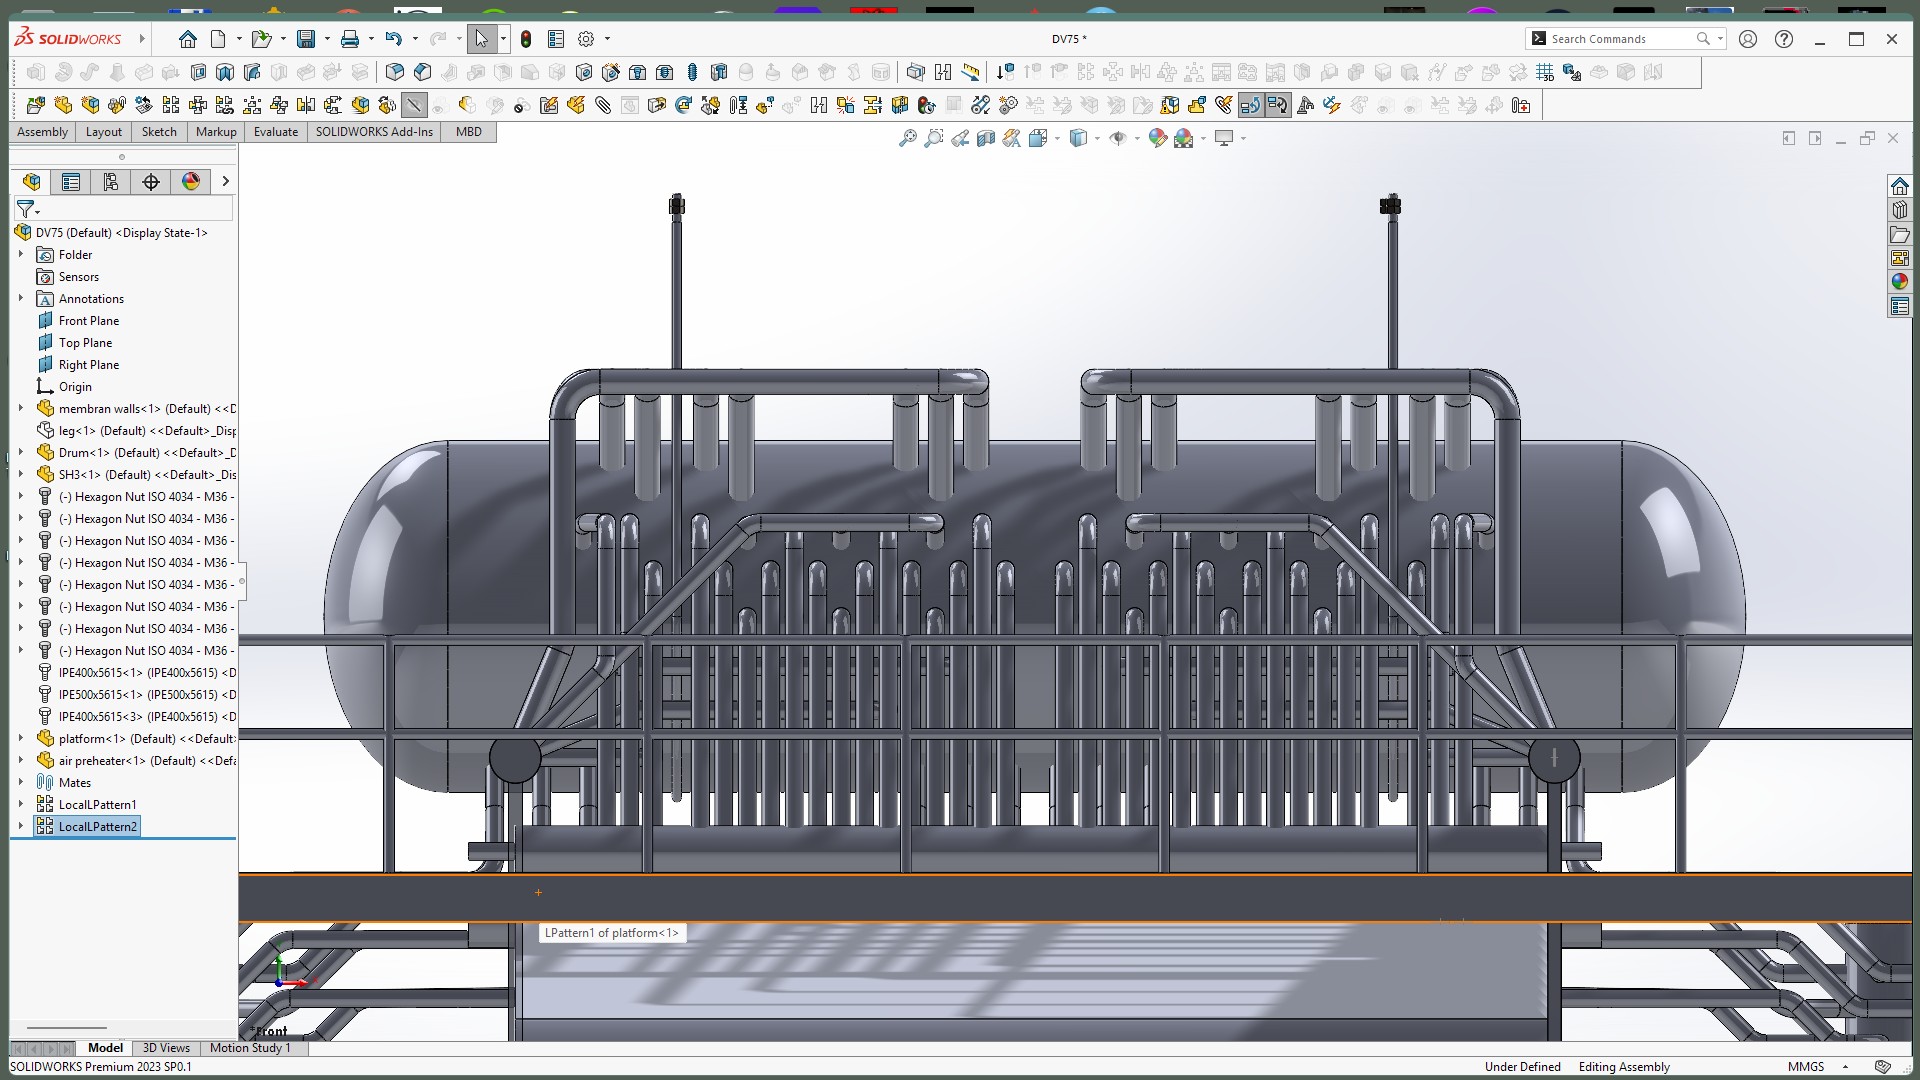Expand the Mates folder in the tree

click(21, 782)
